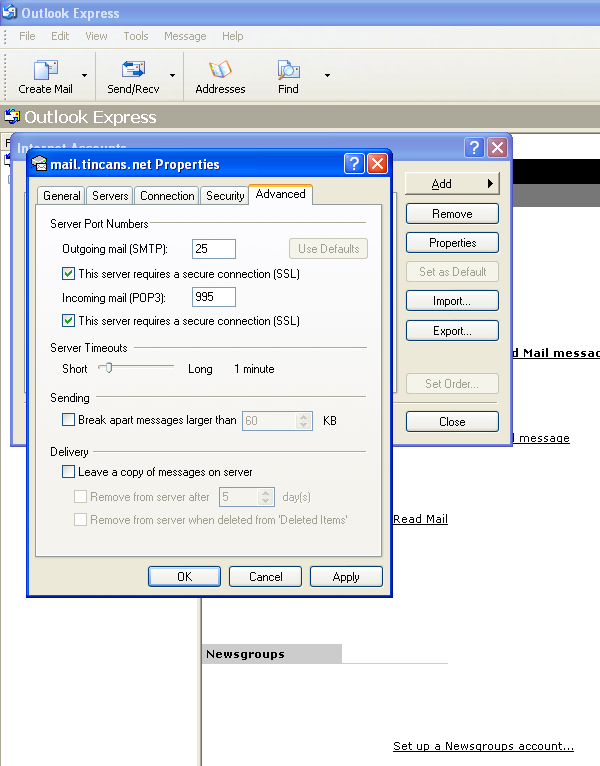The image size is (600, 766).
Task: Switch to the Connection tab
Action: click(167, 196)
